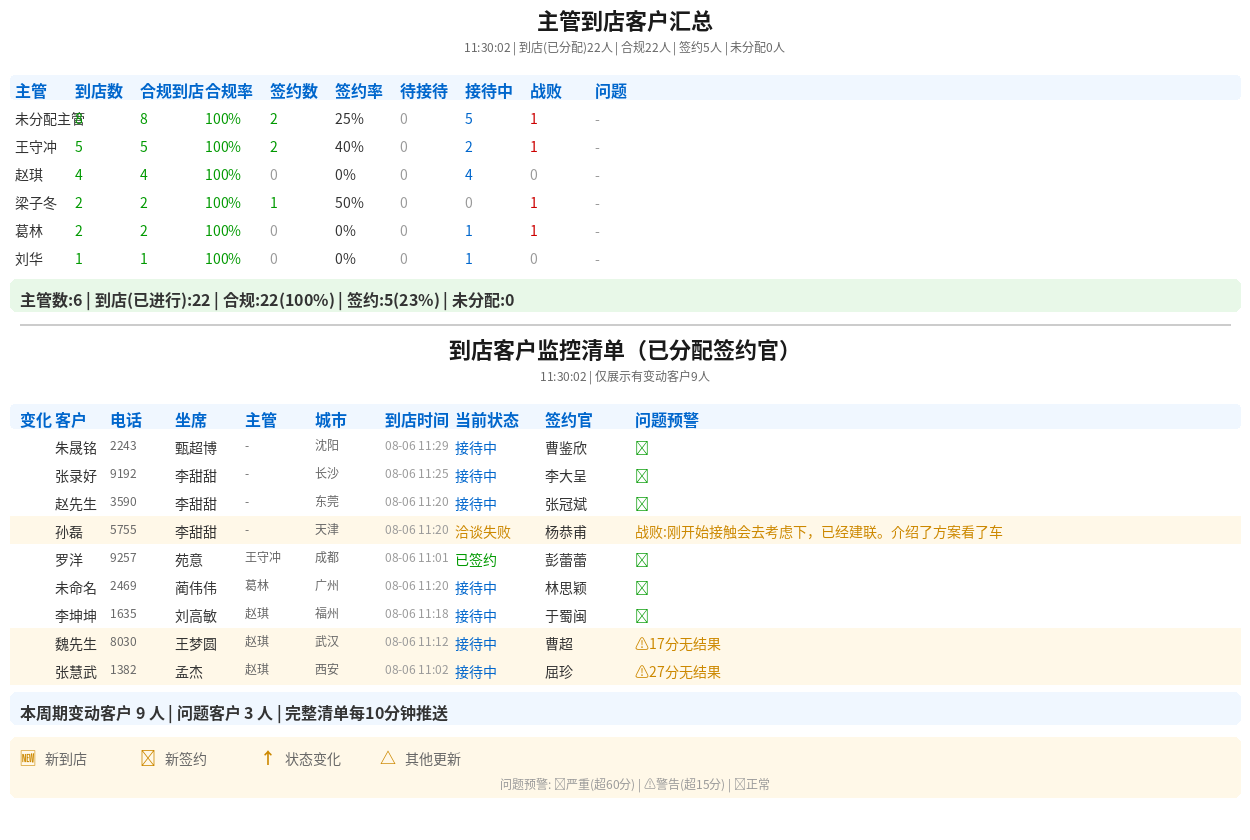Image resolution: width=1250 pixels, height=840 pixels.
Task: Click 洽谈失败 status for 孙磊
Action: 483,532
